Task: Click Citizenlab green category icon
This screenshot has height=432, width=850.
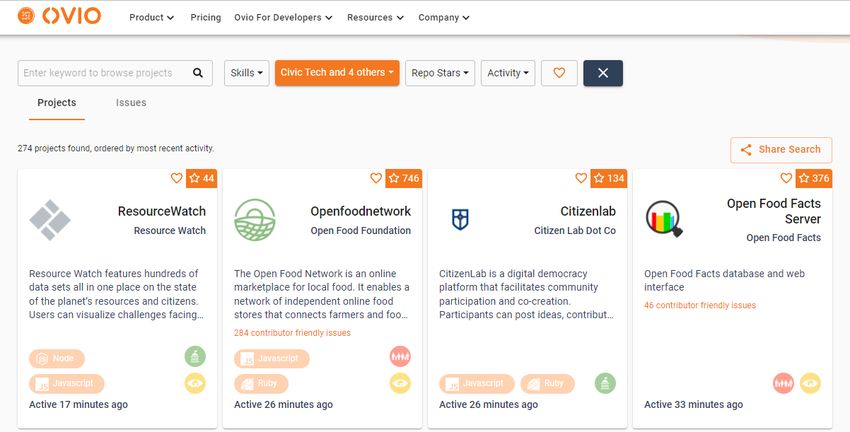Action: tap(605, 383)
